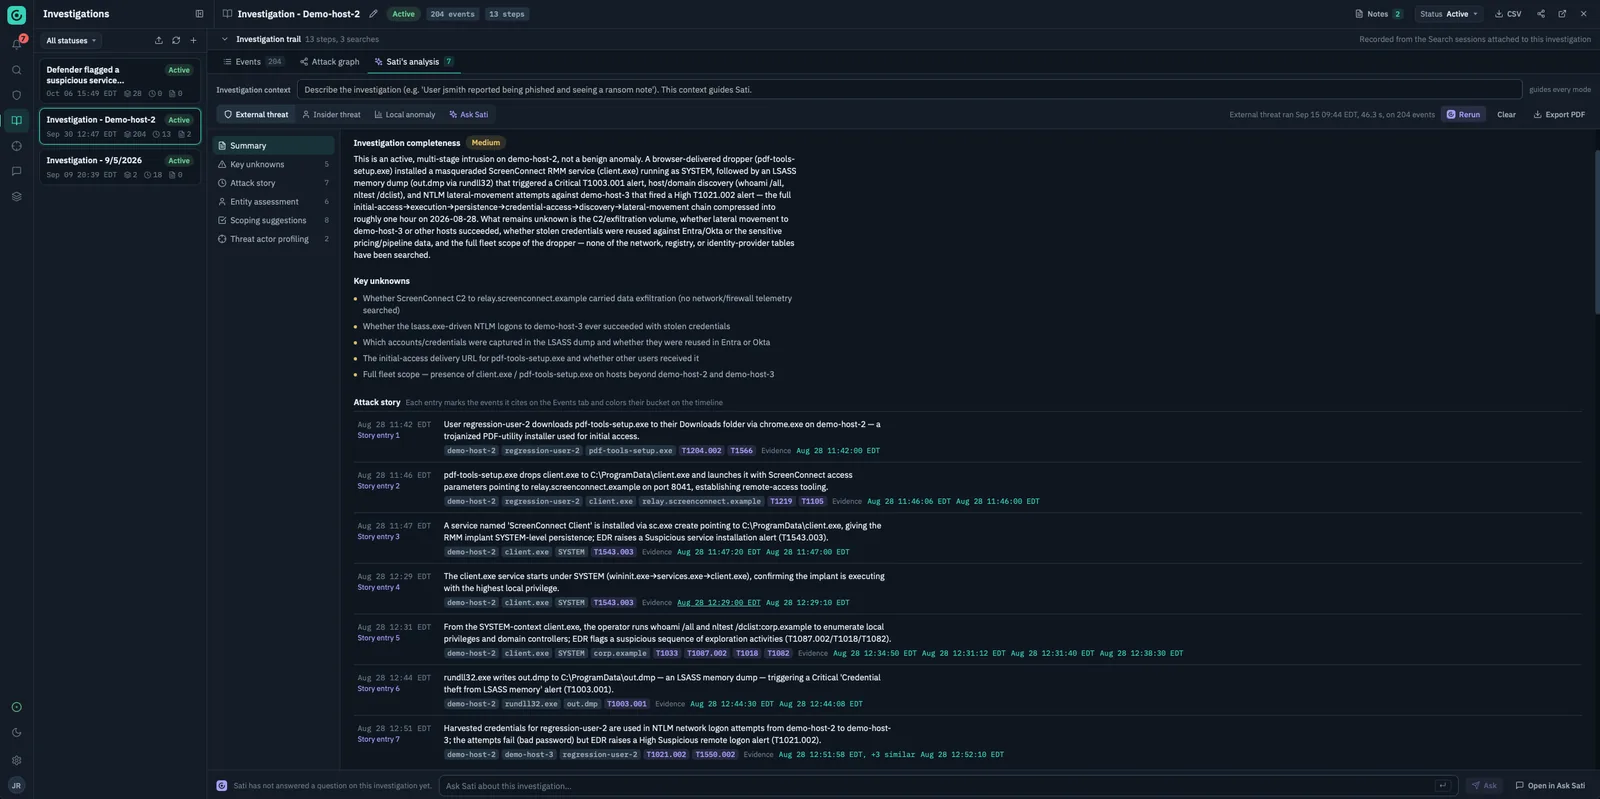
Task: Switch to the Events tab
Action: click(x=253, y=62)
